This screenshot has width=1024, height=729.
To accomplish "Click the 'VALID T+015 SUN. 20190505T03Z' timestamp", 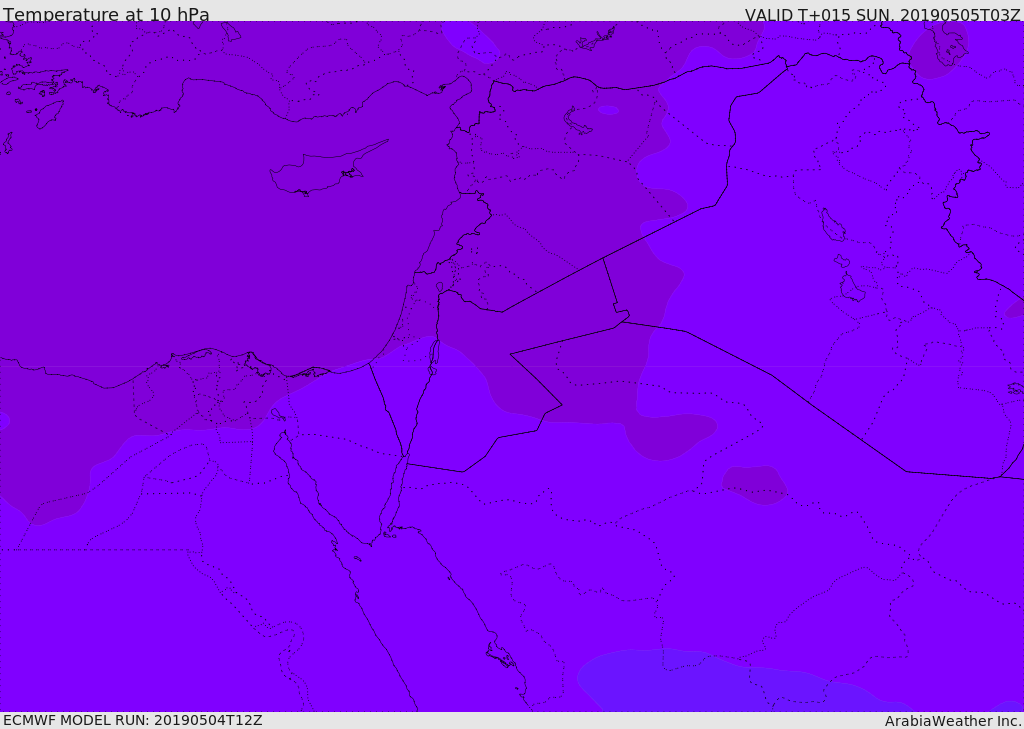I will (882, 15).
